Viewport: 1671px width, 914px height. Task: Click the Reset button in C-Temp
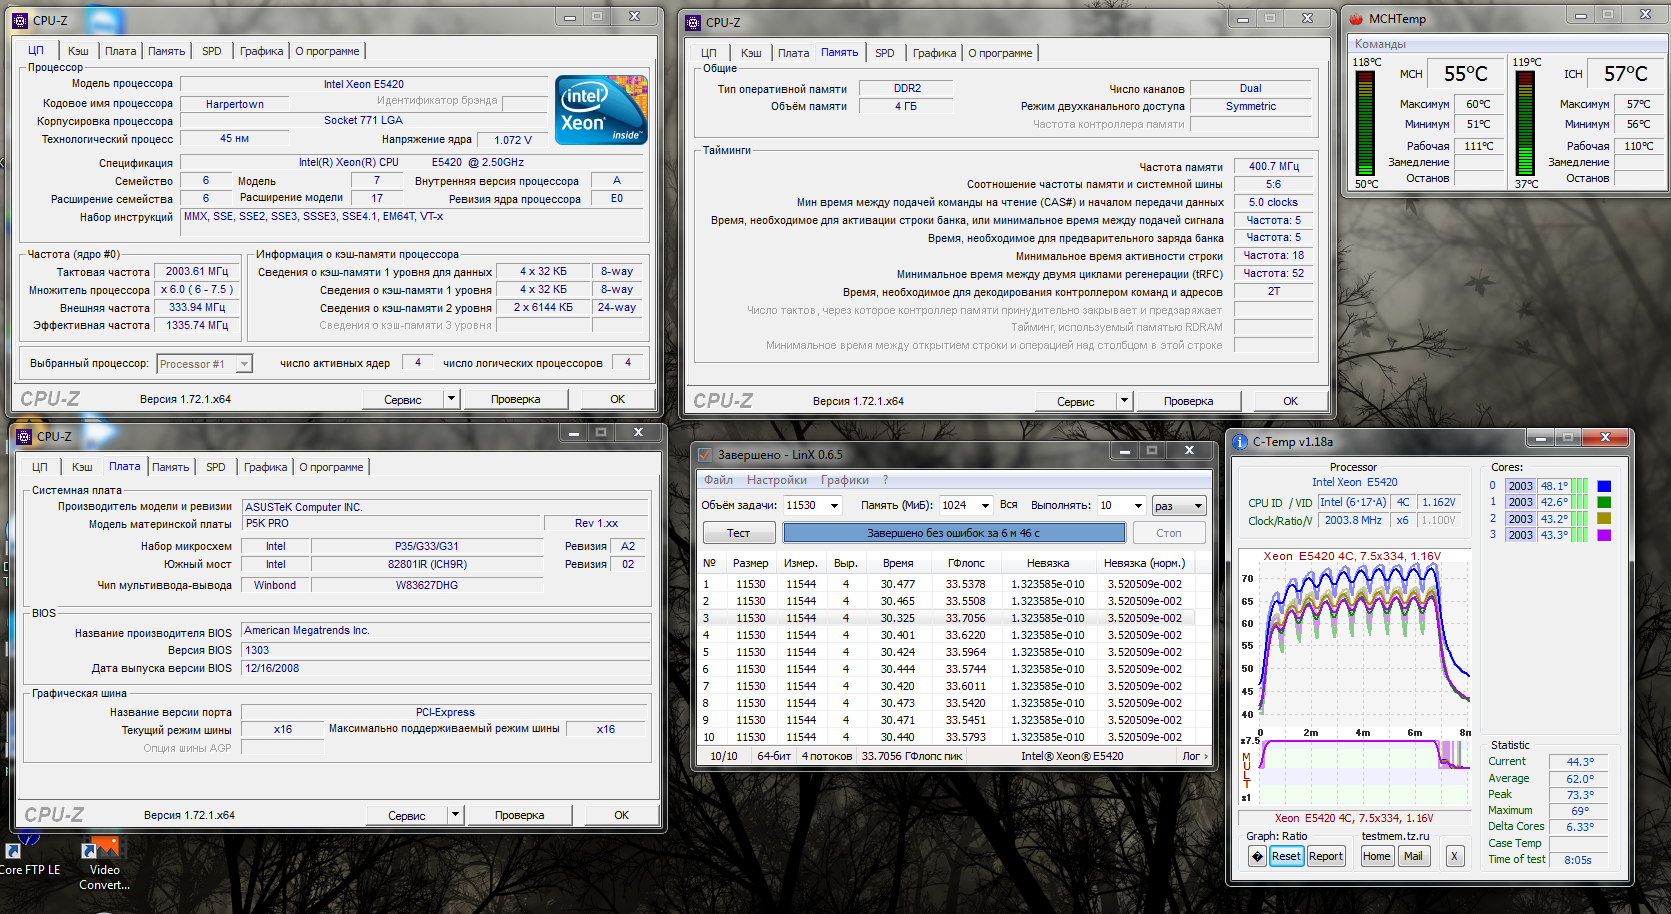point(1286,856)
